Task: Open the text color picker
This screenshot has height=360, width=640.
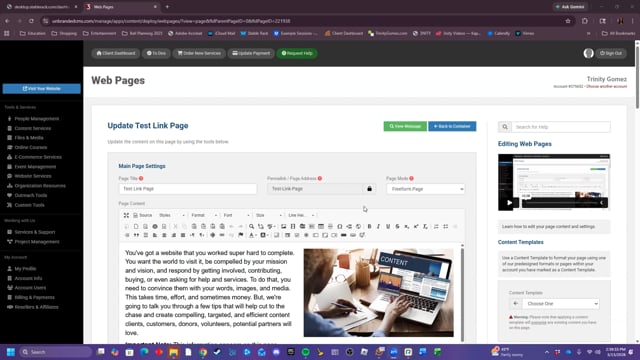Action: point(253,235)
